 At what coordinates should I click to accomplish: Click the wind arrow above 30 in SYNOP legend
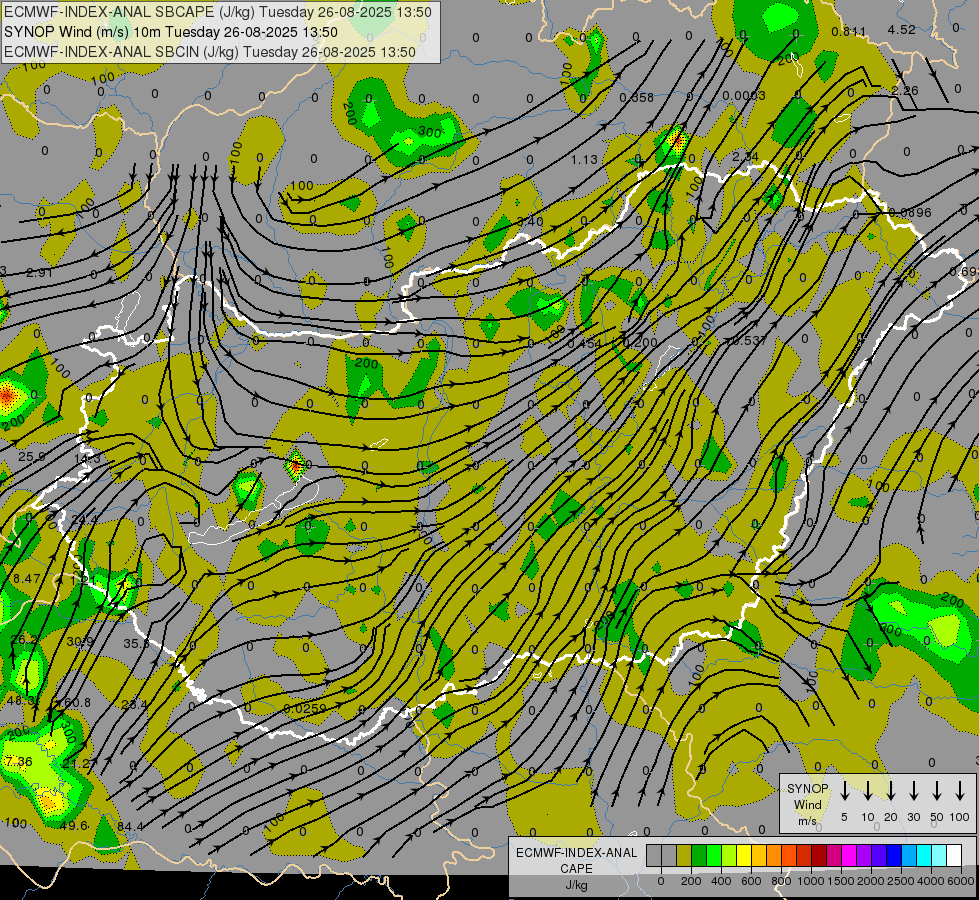click(913, 791)
